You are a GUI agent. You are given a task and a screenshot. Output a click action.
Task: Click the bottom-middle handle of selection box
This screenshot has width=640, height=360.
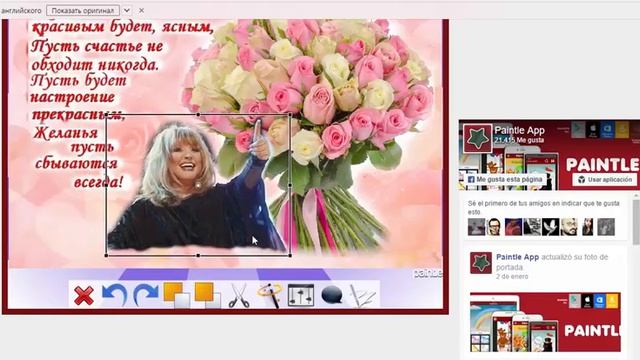[x=198, y=256]
